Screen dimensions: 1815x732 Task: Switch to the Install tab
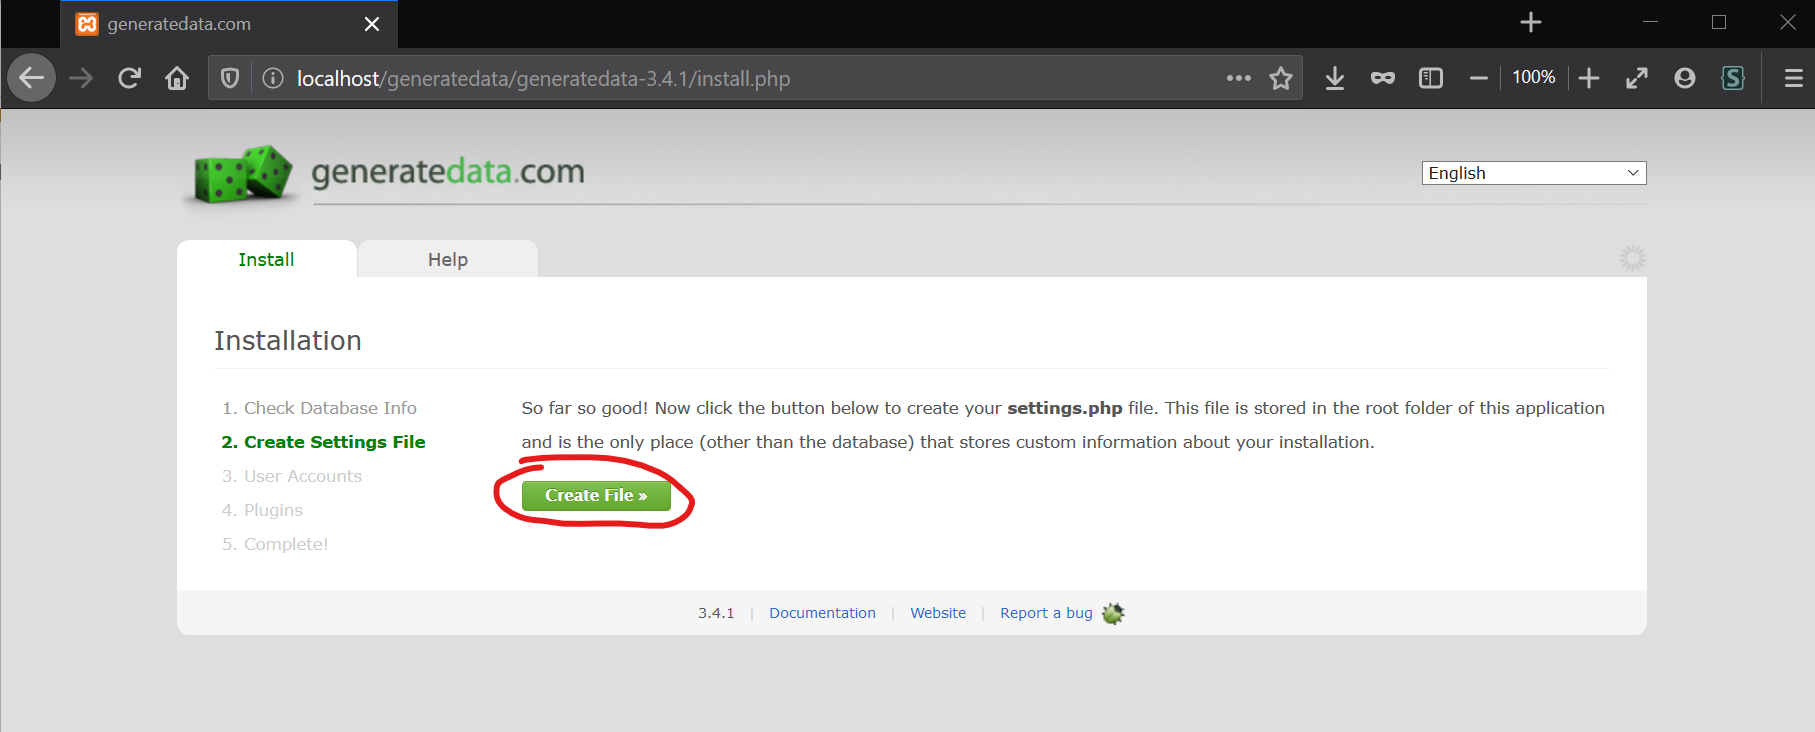tap(267, 259)
